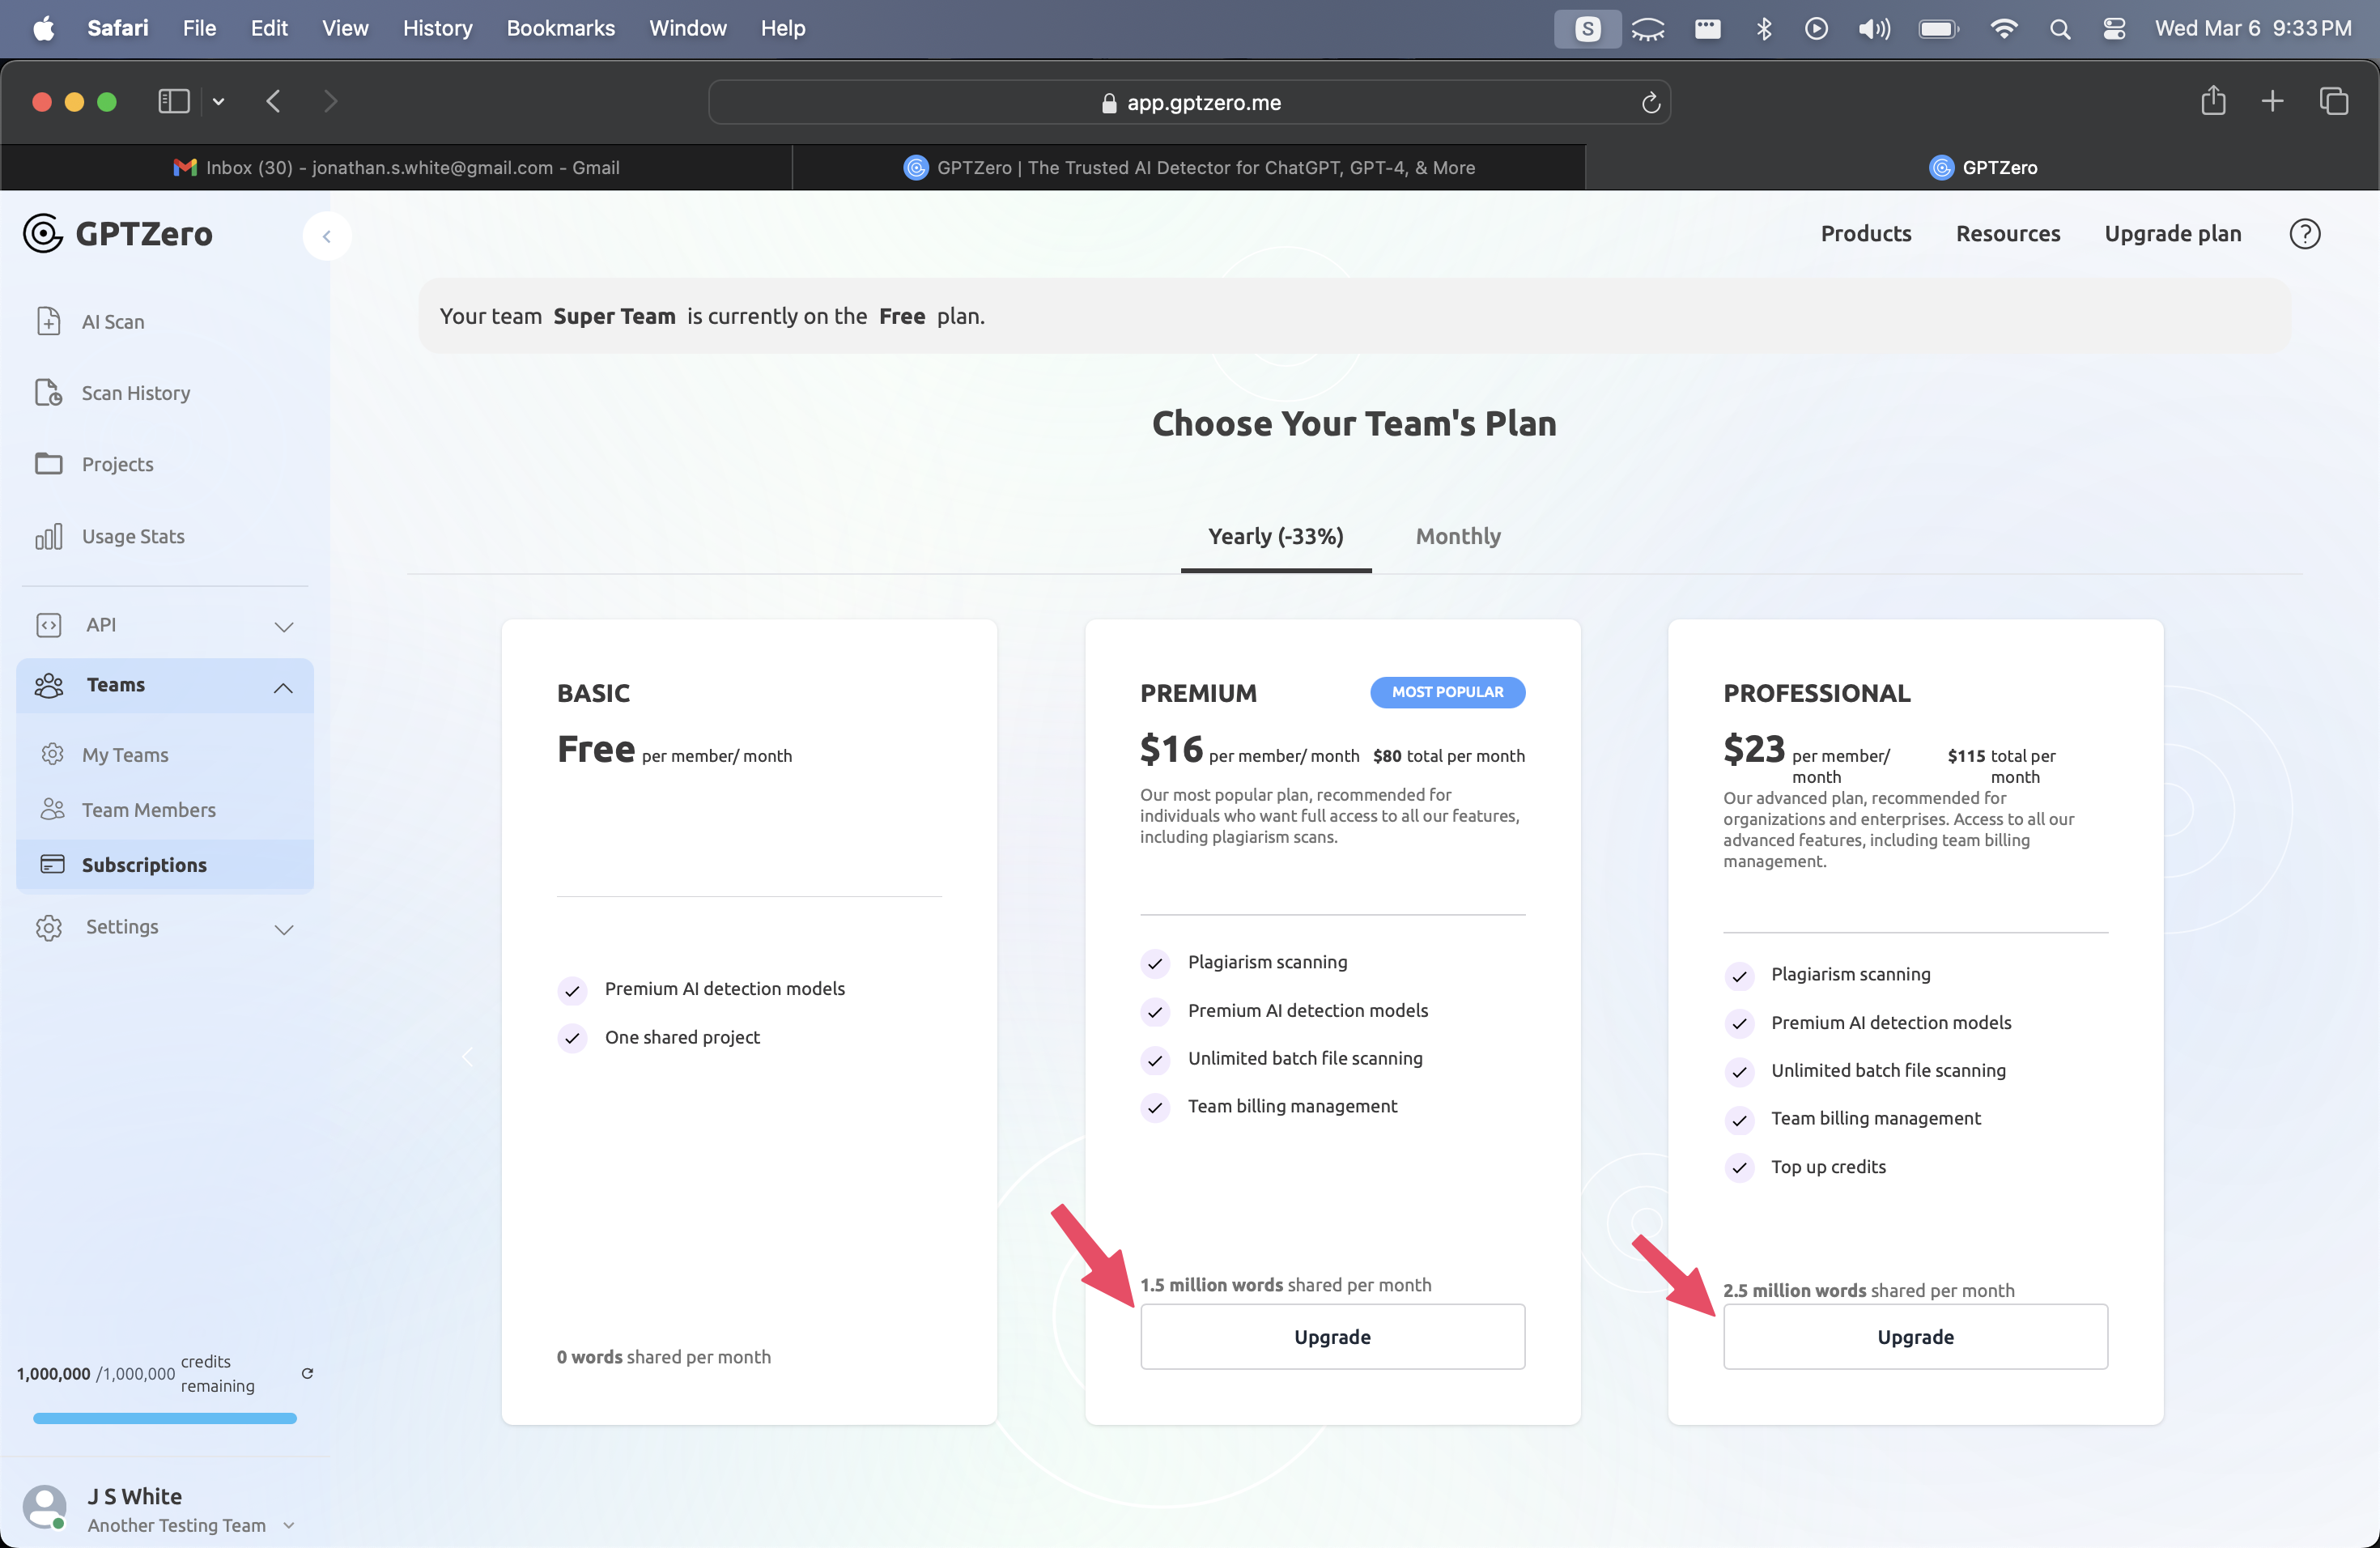Open the help question mark icon
Screen dimensions: 2380x1548
coord(2304,234)
